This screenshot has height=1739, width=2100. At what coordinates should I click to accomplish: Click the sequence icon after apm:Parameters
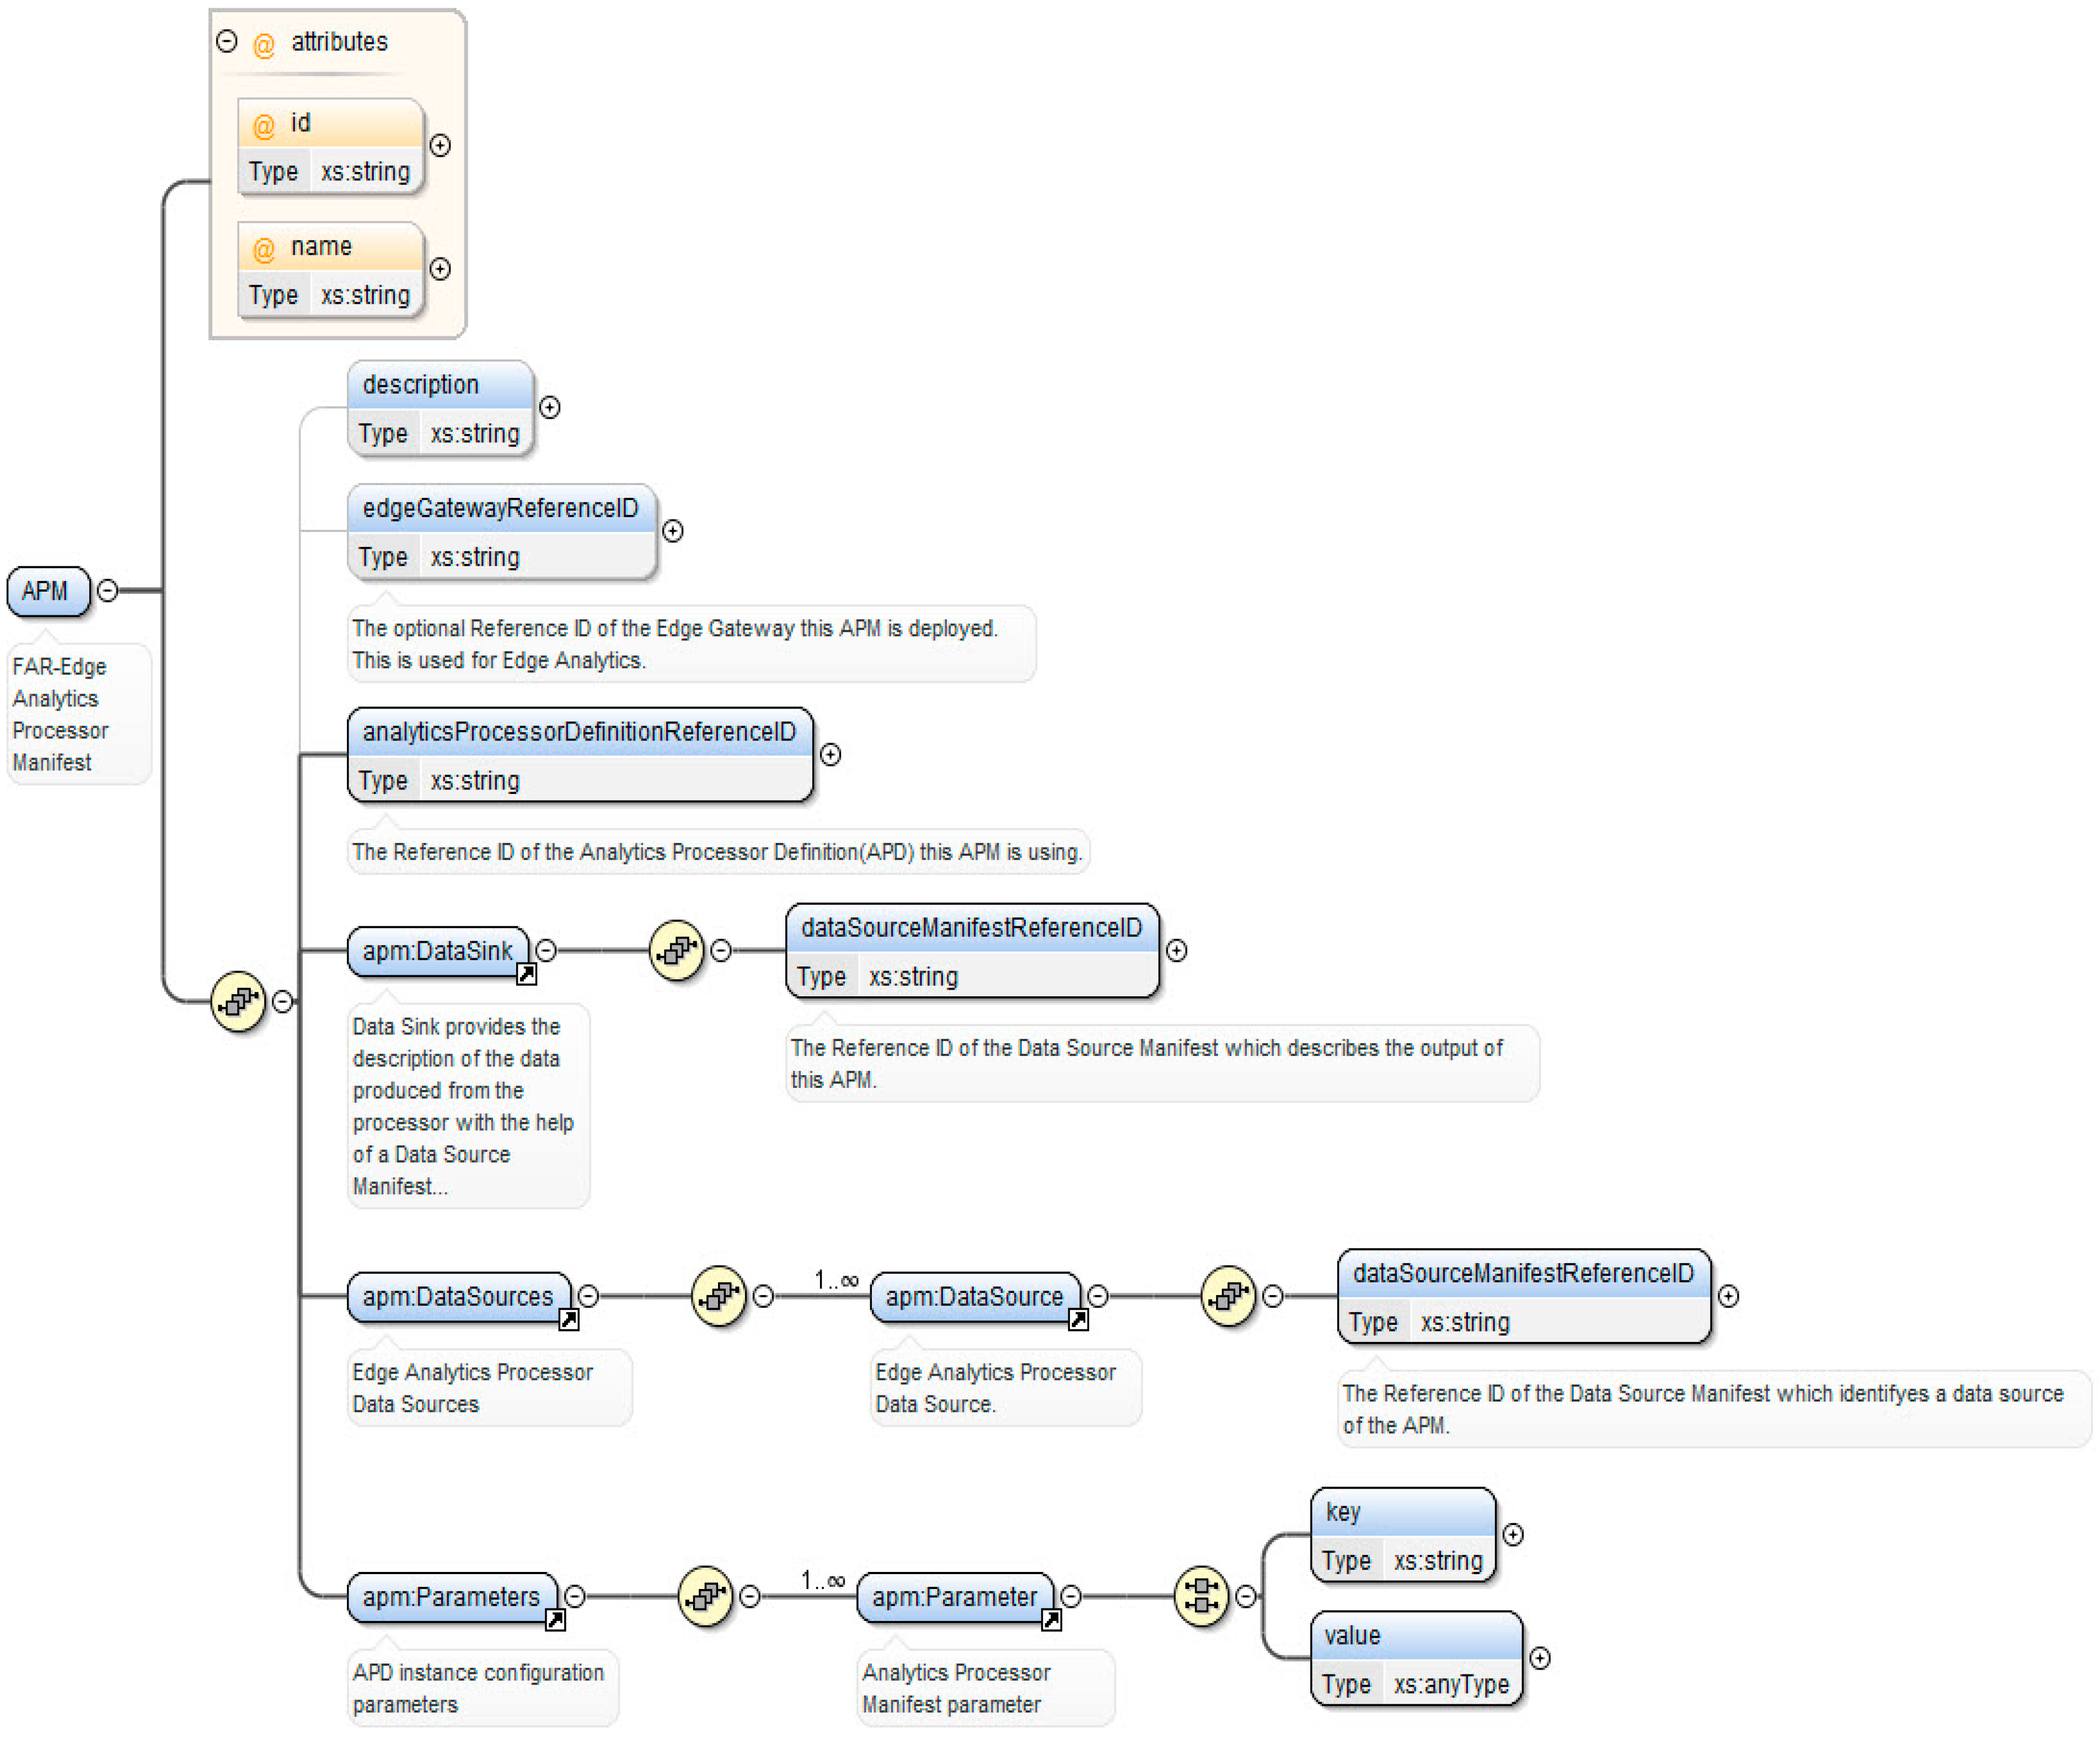tap(706, 1596)
